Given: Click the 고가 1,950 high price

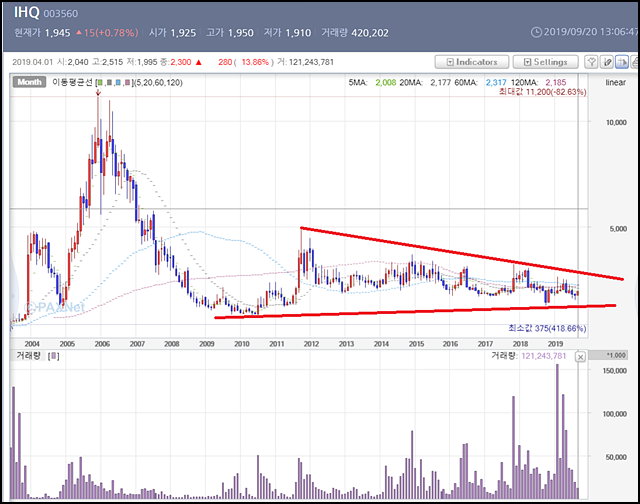Looking at the screenshot, I should [x=230, y=33].
